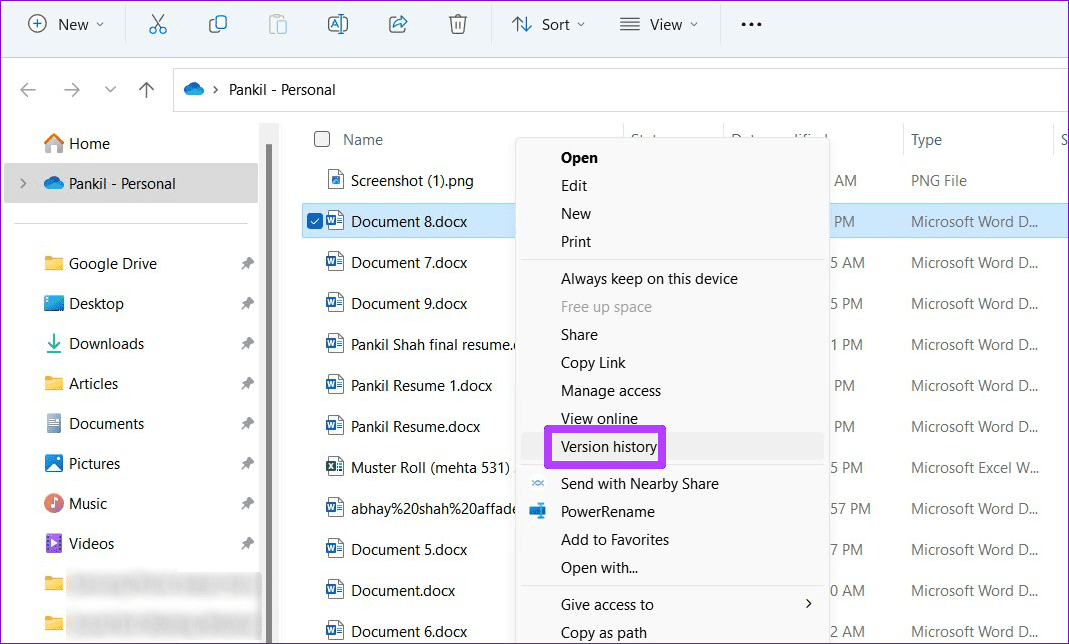Select Version history from the context menu
The height and width of the screenshot is (644, 1069).
pos(605,447)
